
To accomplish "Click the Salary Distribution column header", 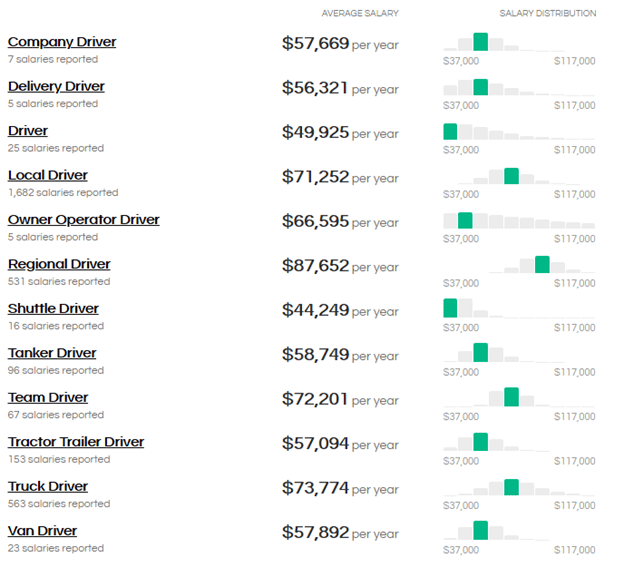I will point(548,14).
